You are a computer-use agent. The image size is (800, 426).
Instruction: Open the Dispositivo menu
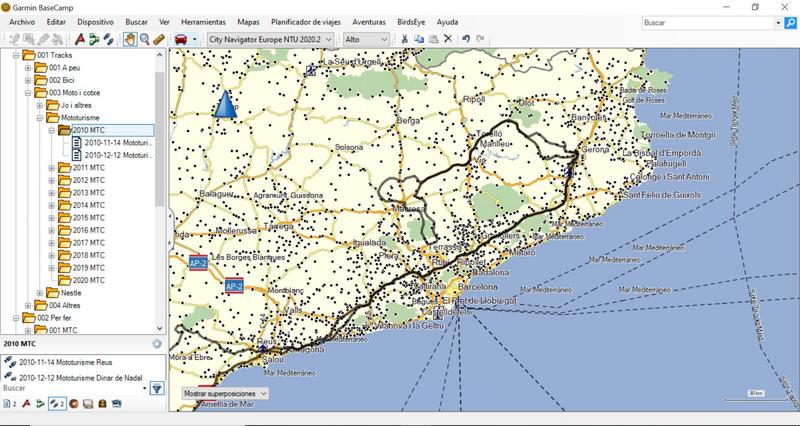click(x=95, y=22)
